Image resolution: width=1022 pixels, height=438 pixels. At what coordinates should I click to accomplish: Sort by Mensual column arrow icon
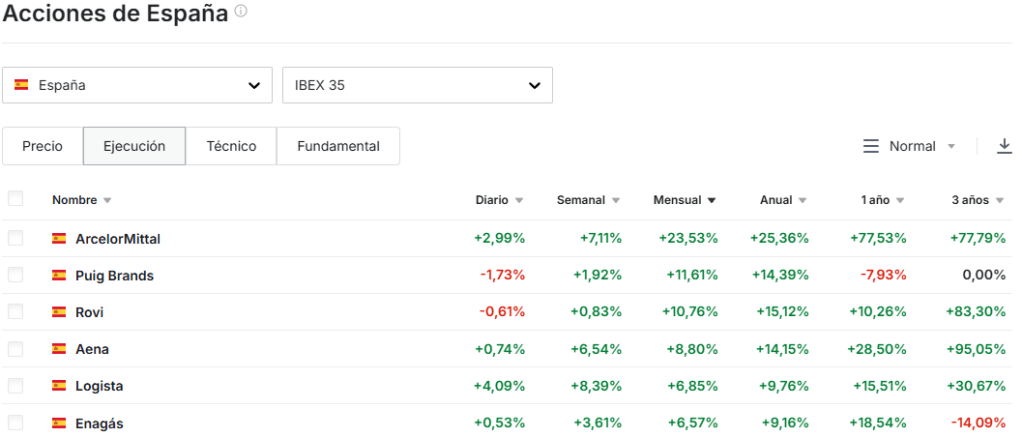(x=711, y=201)
